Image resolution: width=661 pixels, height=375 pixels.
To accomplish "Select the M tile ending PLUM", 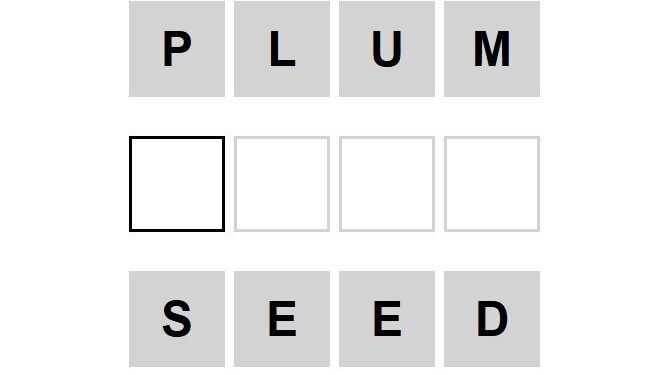I will (492, 49).
